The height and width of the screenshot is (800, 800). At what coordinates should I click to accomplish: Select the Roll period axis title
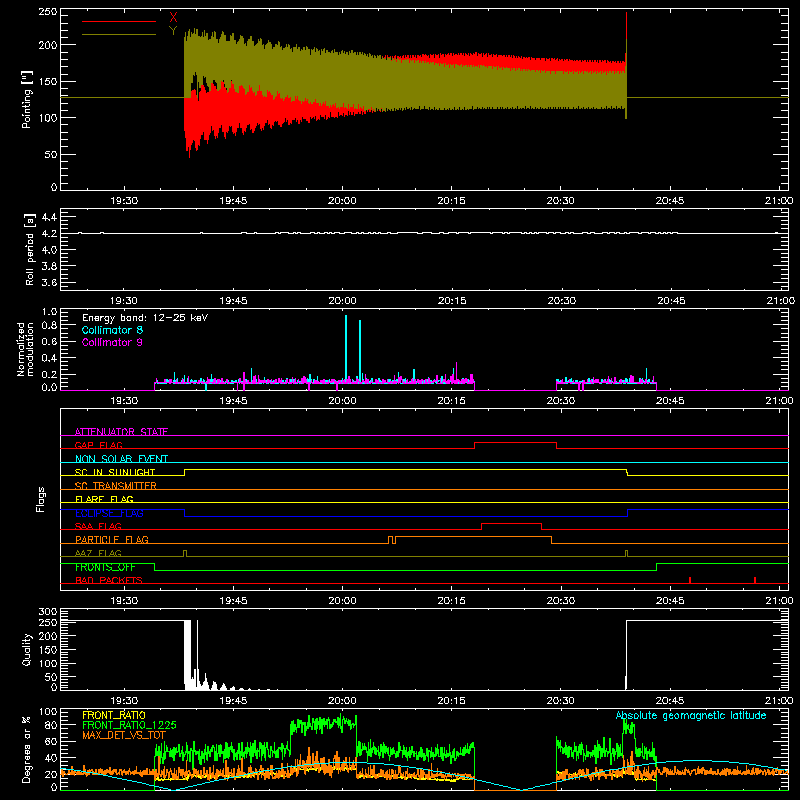click(x=29, y=249)
